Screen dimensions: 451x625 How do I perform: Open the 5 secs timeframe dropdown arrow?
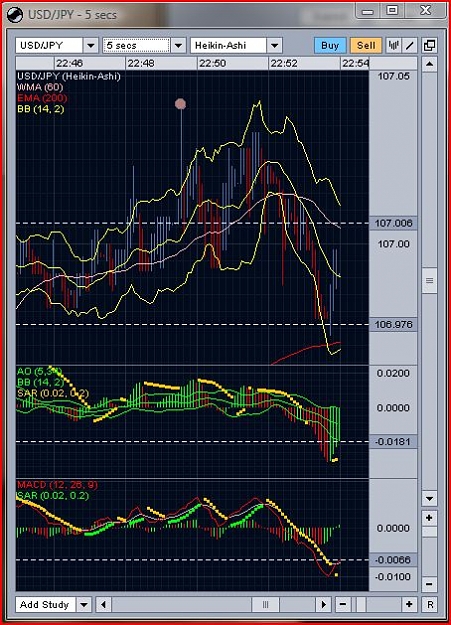[178, 45]
